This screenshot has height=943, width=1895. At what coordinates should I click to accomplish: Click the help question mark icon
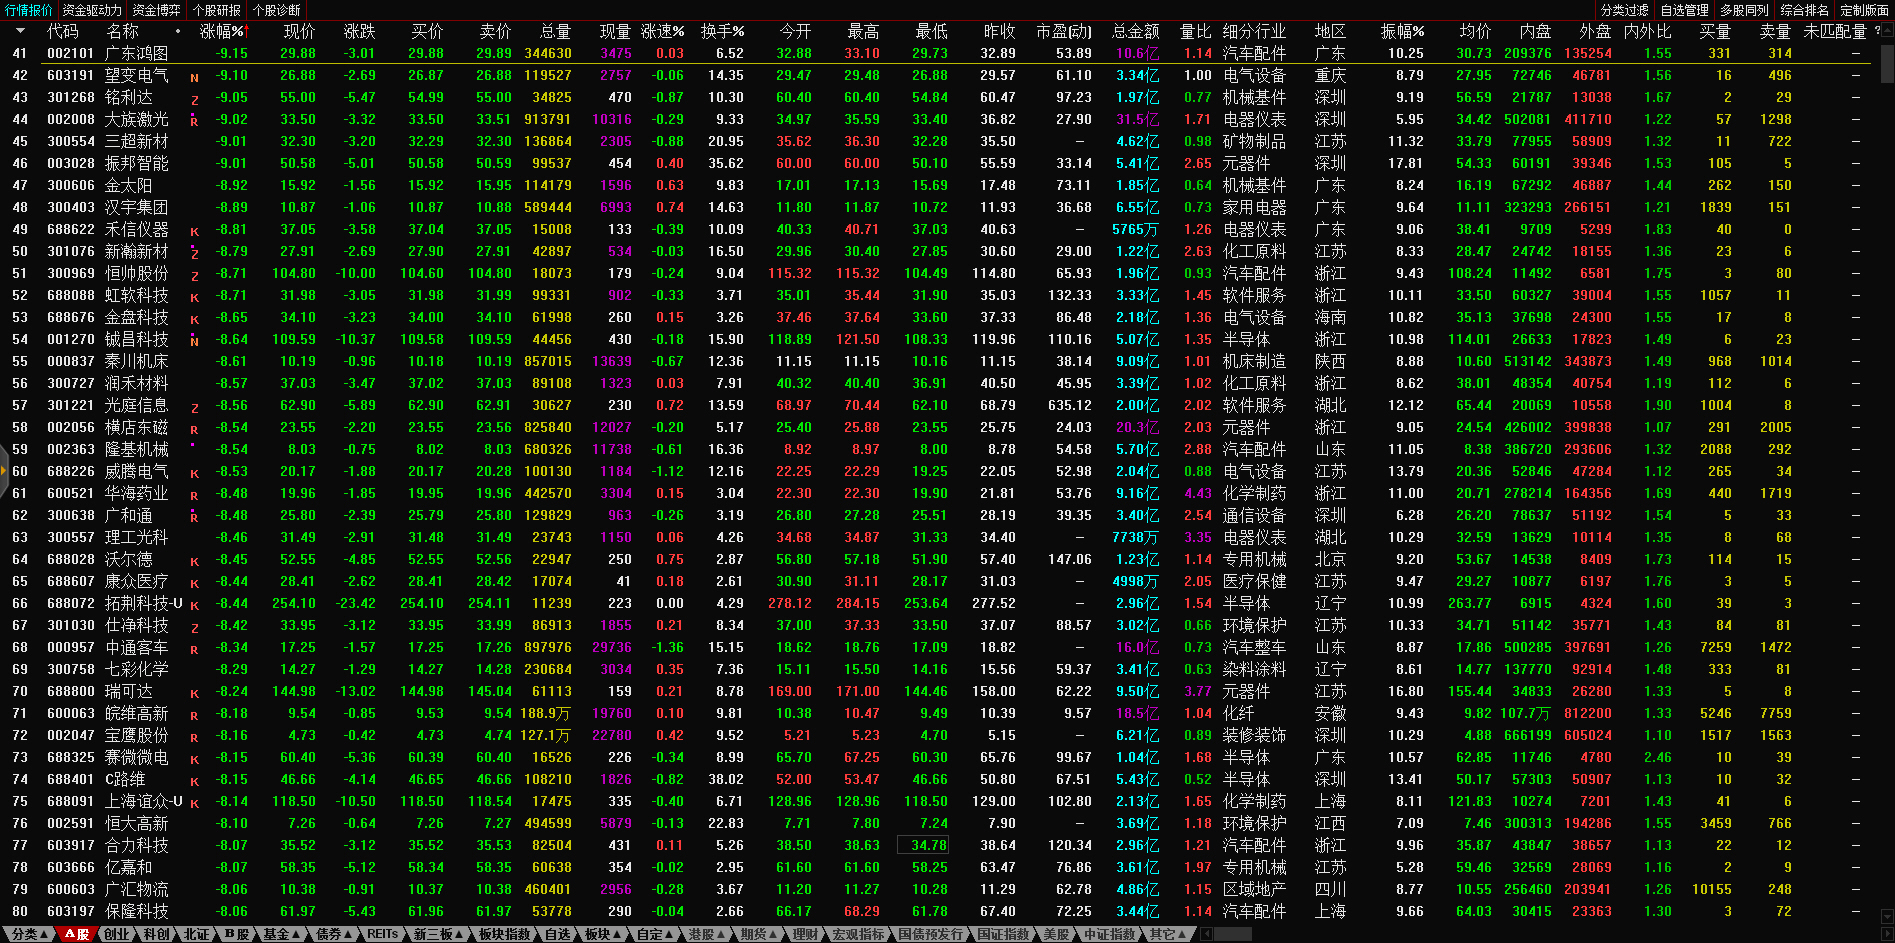click(x=1877, y=31)
